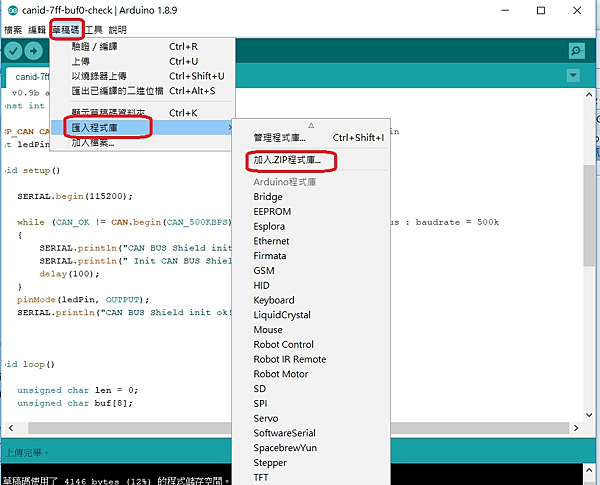Image resolution: width=600 pixels, height=485 pixels.
Task: Click the pinMode(ledPin, OUTPUT); code line
Action: pos(83,300)
